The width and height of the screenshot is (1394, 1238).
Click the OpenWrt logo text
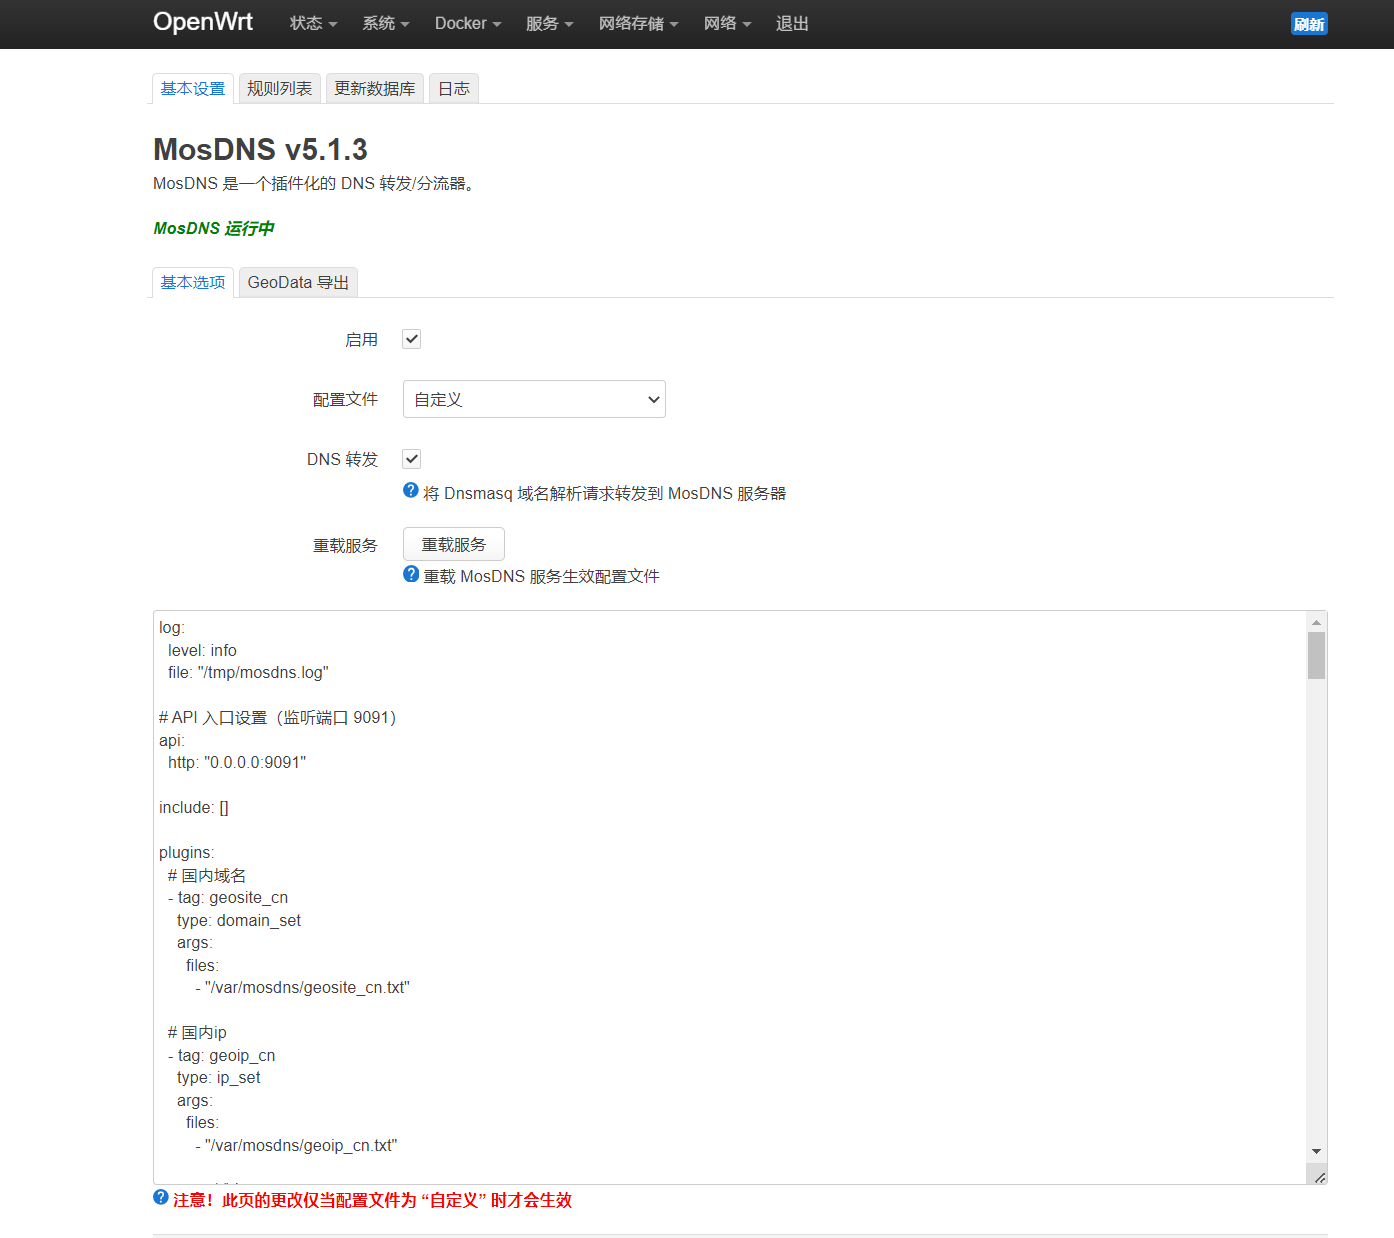(x=203, y=22)
